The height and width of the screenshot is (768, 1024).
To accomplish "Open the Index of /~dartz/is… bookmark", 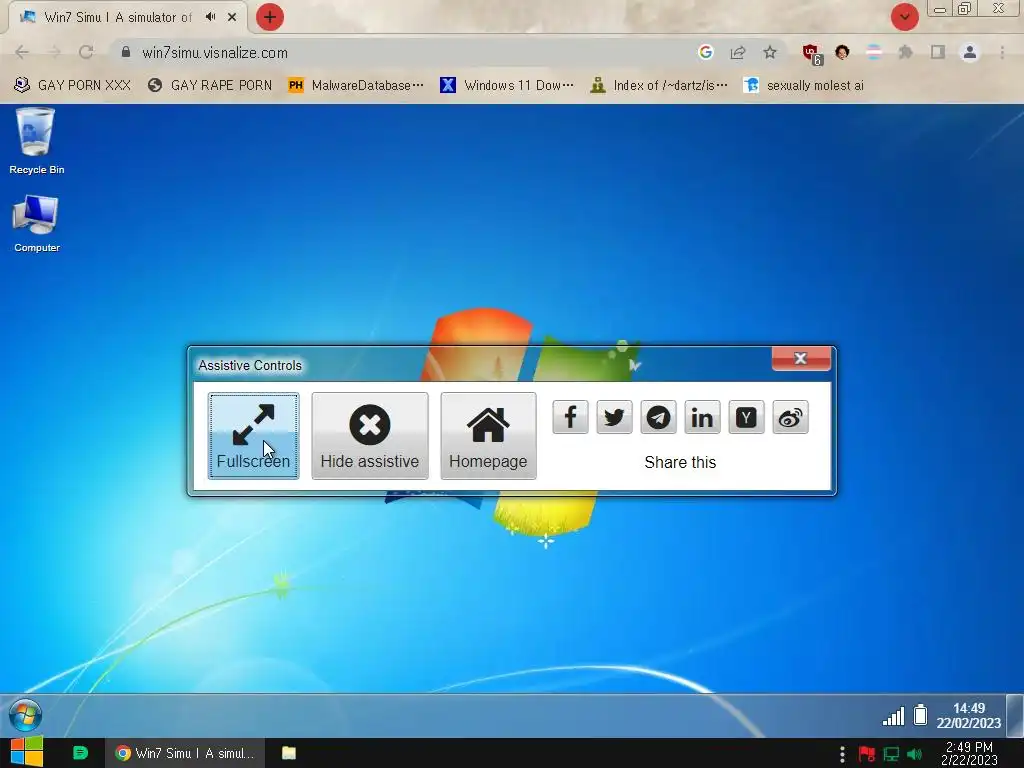I will pyautogui.click(x=659, y=85).
